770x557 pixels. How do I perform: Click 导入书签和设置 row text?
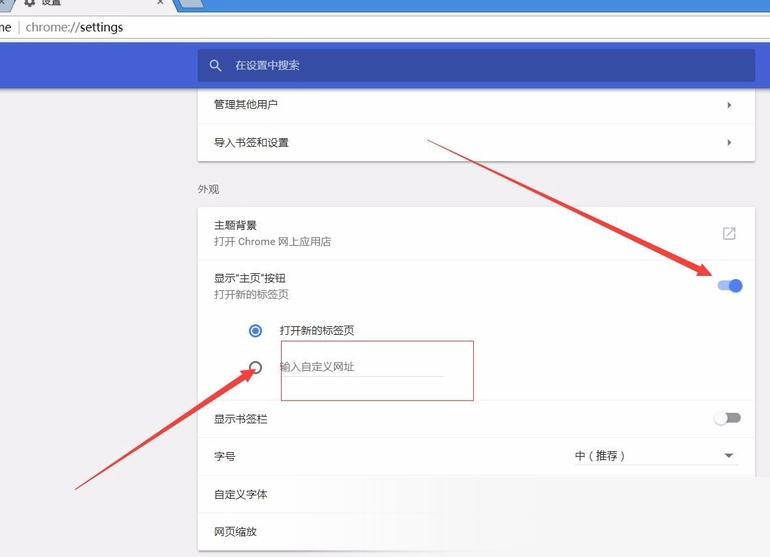(x=251, y=142)
